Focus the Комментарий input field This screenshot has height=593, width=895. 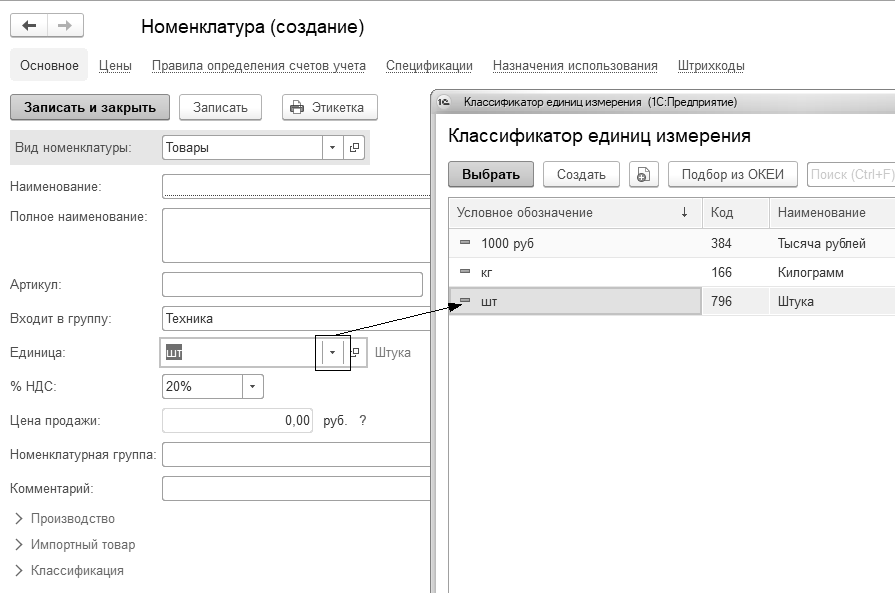coord(296,489)
